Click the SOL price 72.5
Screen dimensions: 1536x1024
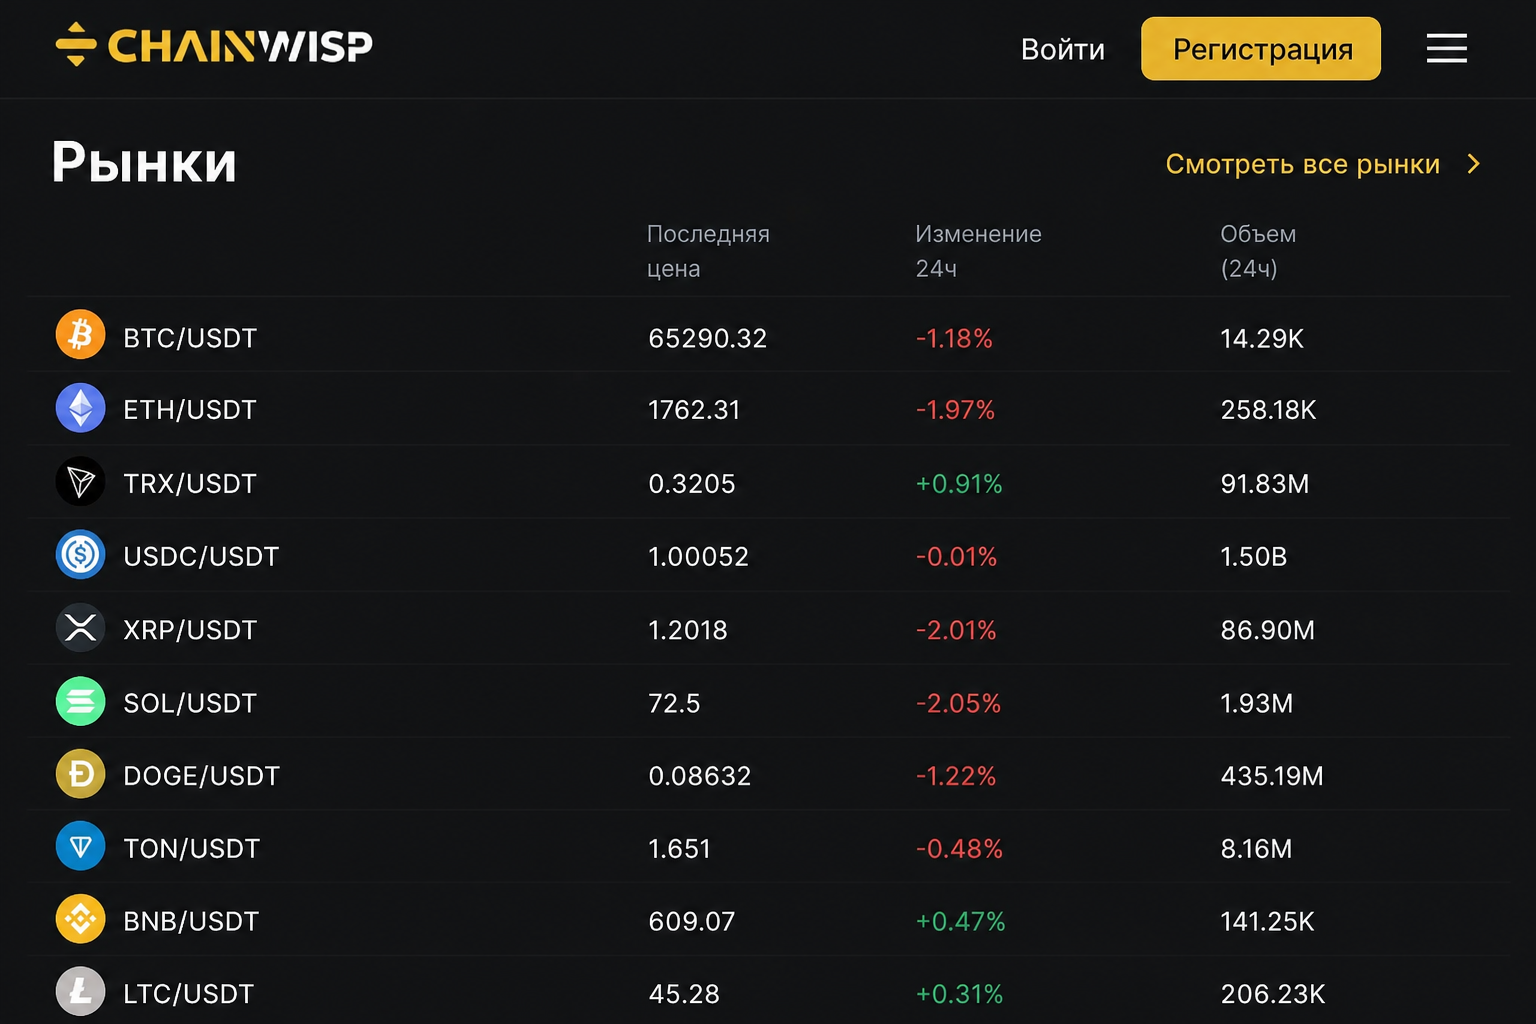(674, 703)
